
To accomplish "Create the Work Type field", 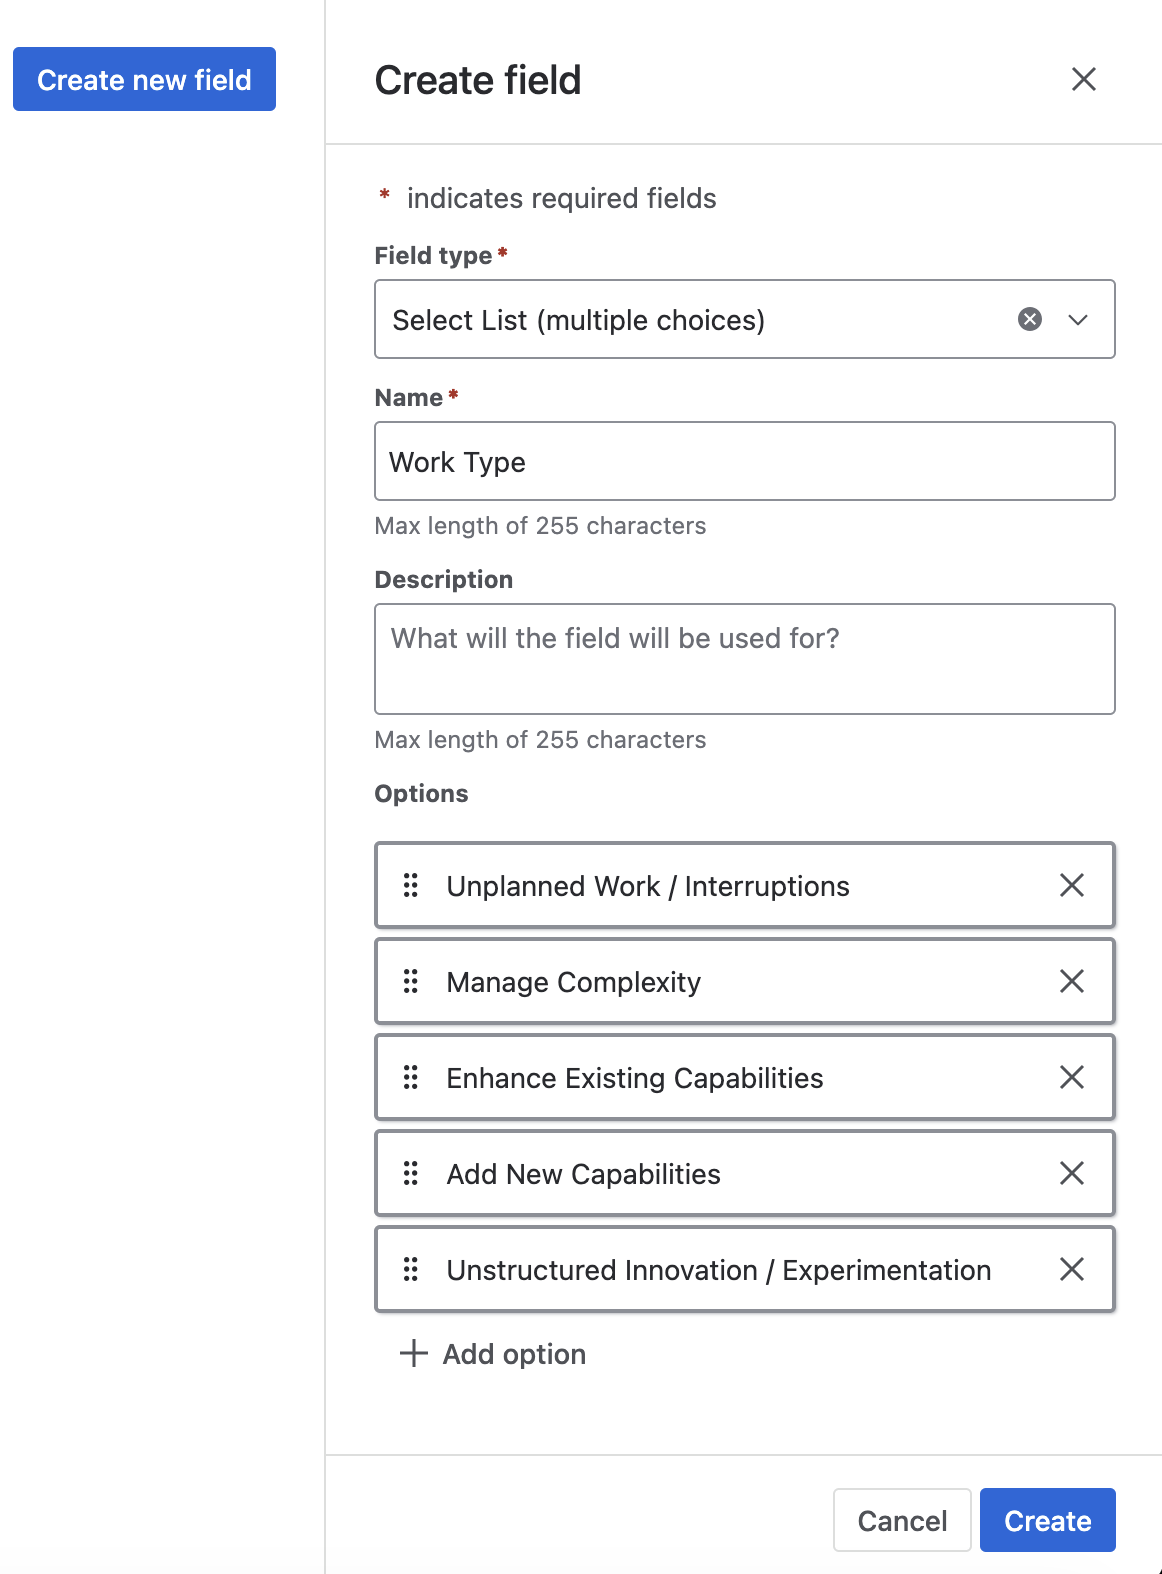I will [1047, 1519].
